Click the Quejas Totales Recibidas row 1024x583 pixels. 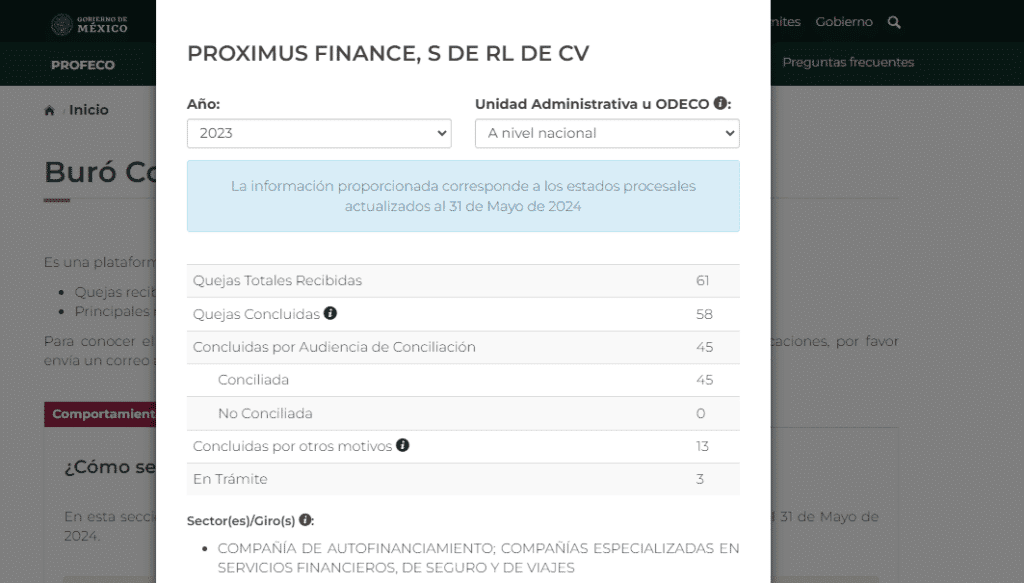[x=462, y=281]
